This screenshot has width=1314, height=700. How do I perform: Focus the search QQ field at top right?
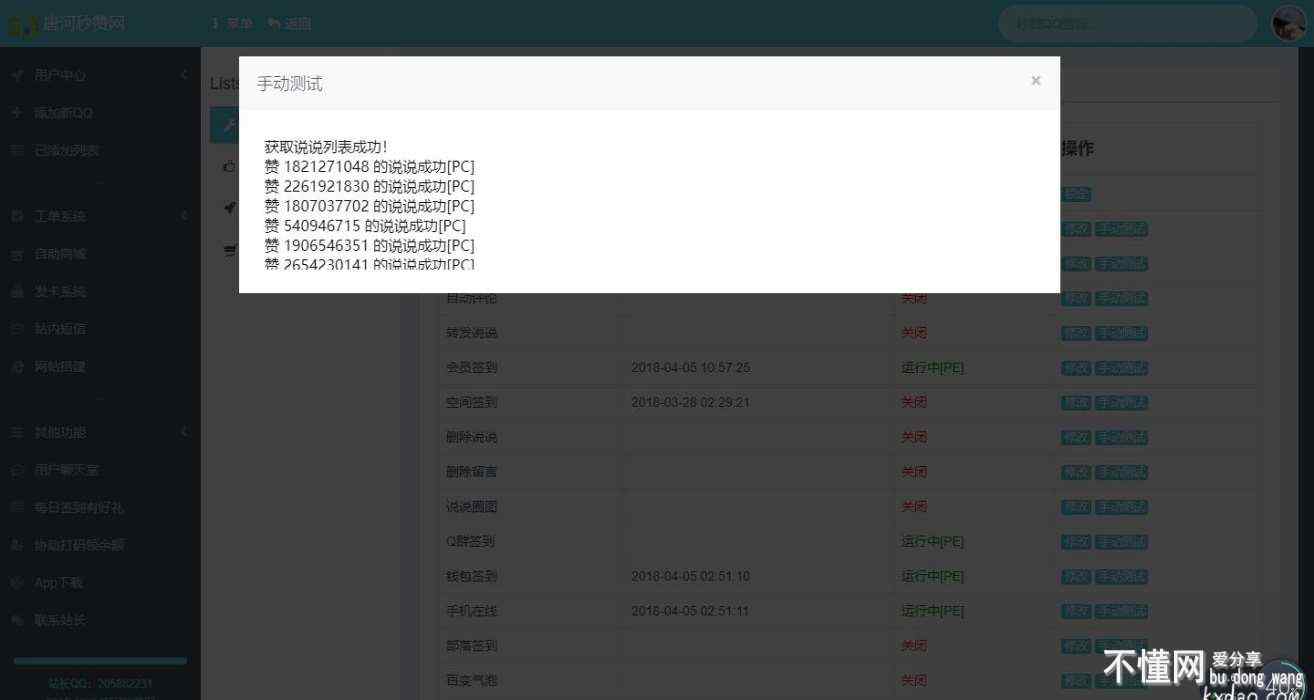1127,23
